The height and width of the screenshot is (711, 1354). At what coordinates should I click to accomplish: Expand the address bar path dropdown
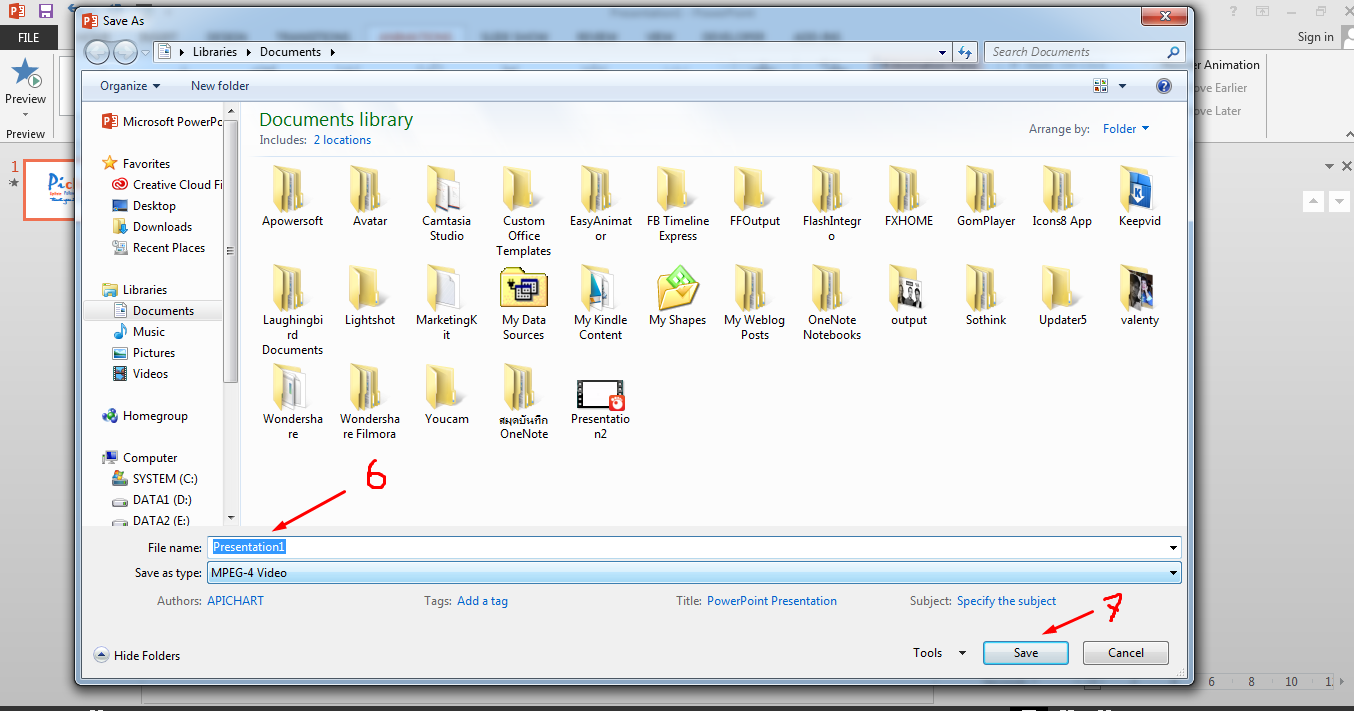(x=942, y=52)
